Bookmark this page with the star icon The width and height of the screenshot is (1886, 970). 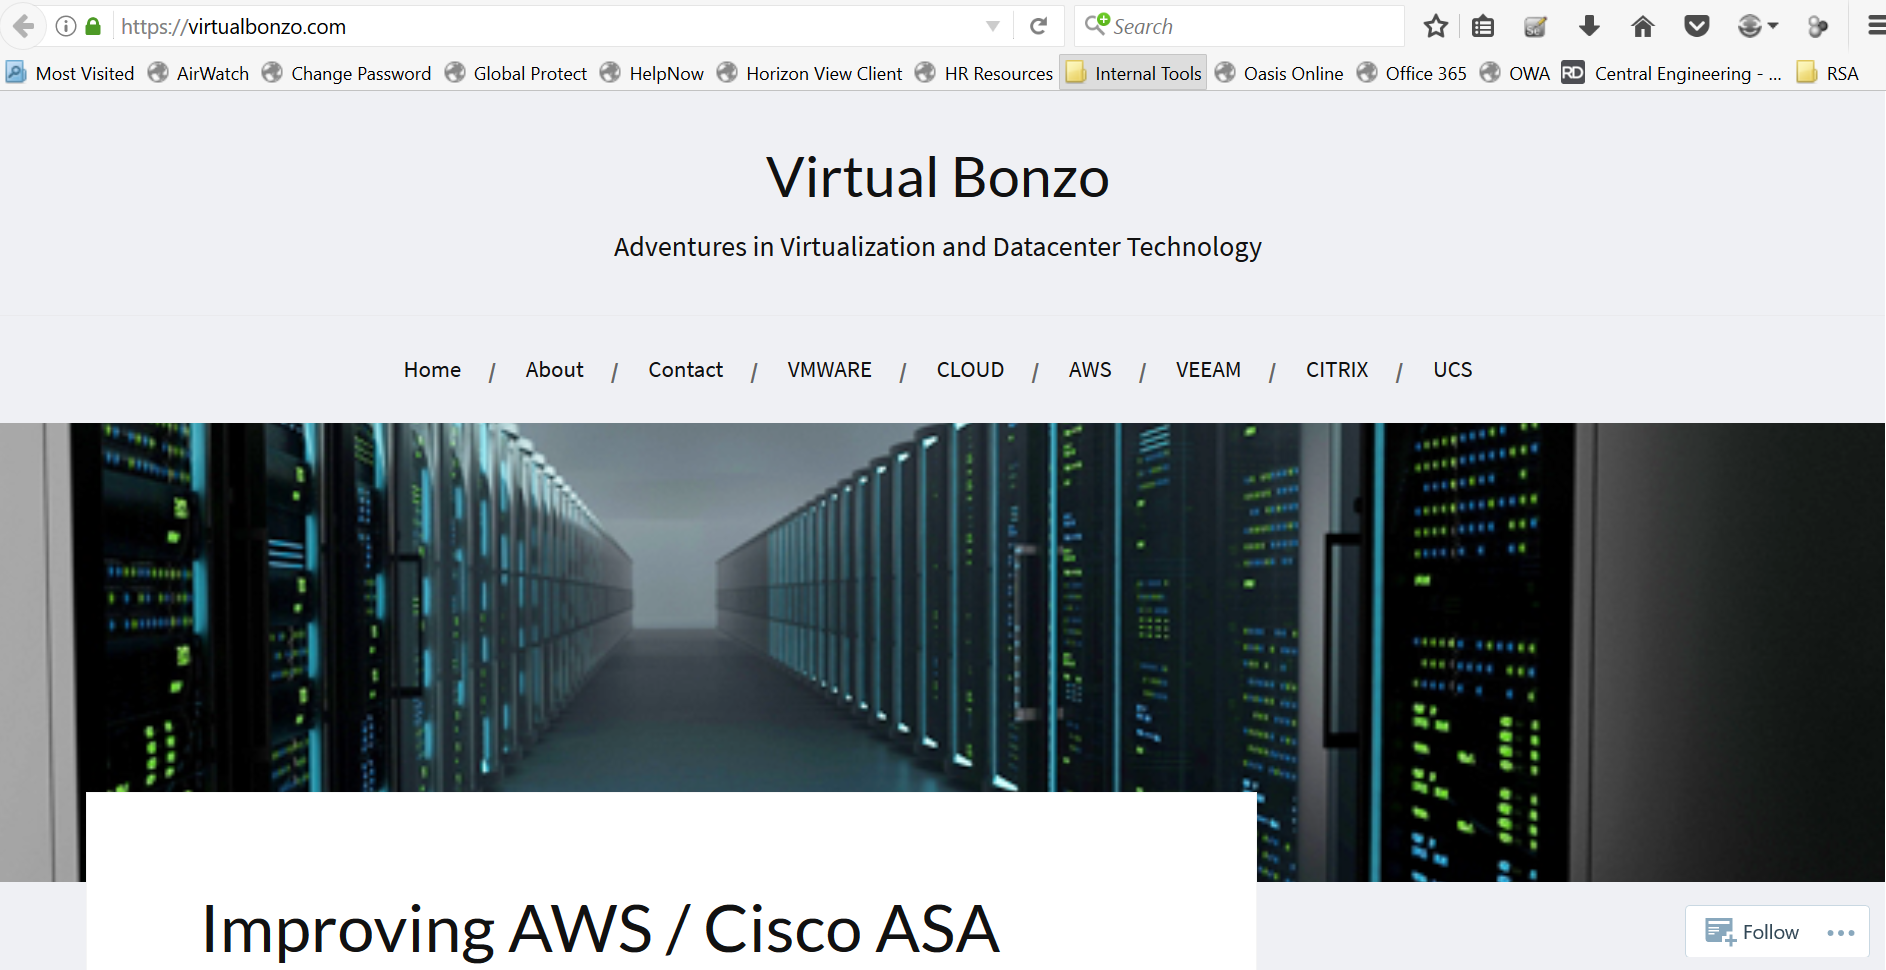click(1436, 26)
